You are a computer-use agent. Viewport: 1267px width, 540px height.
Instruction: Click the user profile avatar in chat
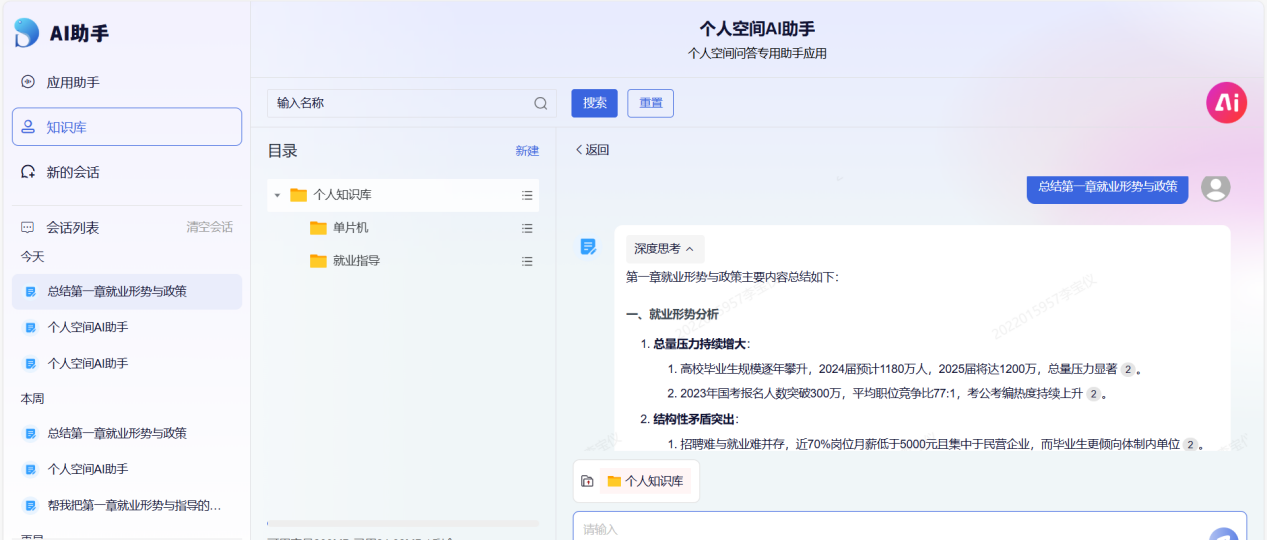coord(1215,187)
